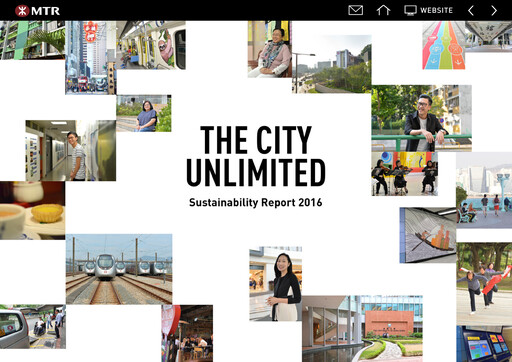Click the woman in black cardigan photo

click(276, 284)
